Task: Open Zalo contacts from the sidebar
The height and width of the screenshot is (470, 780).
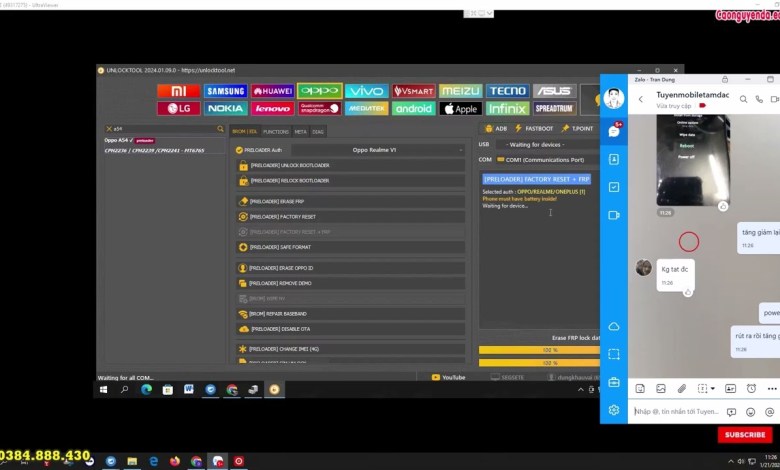Action: [614, 159]
